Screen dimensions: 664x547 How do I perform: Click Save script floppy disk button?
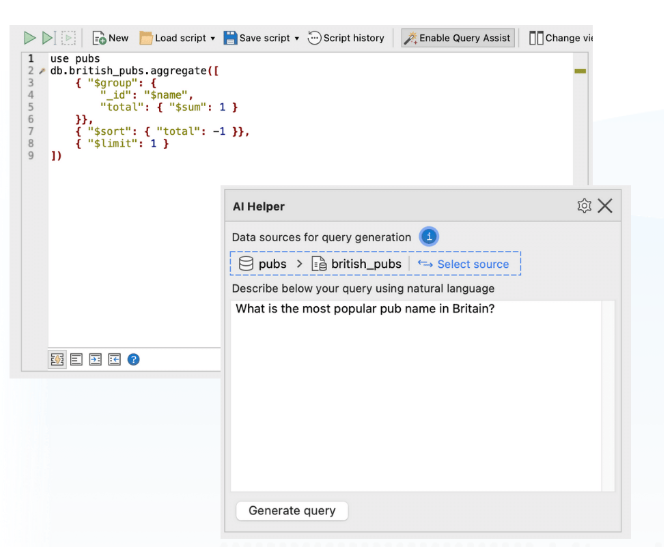257,38
